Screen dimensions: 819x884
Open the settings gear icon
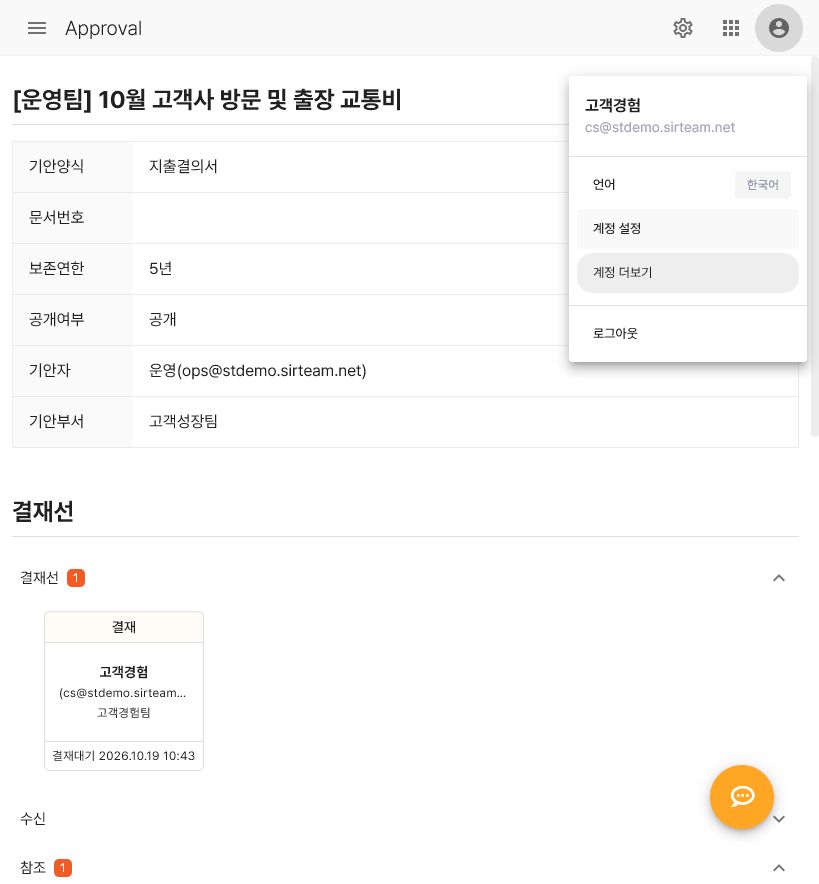click(683, 28)
